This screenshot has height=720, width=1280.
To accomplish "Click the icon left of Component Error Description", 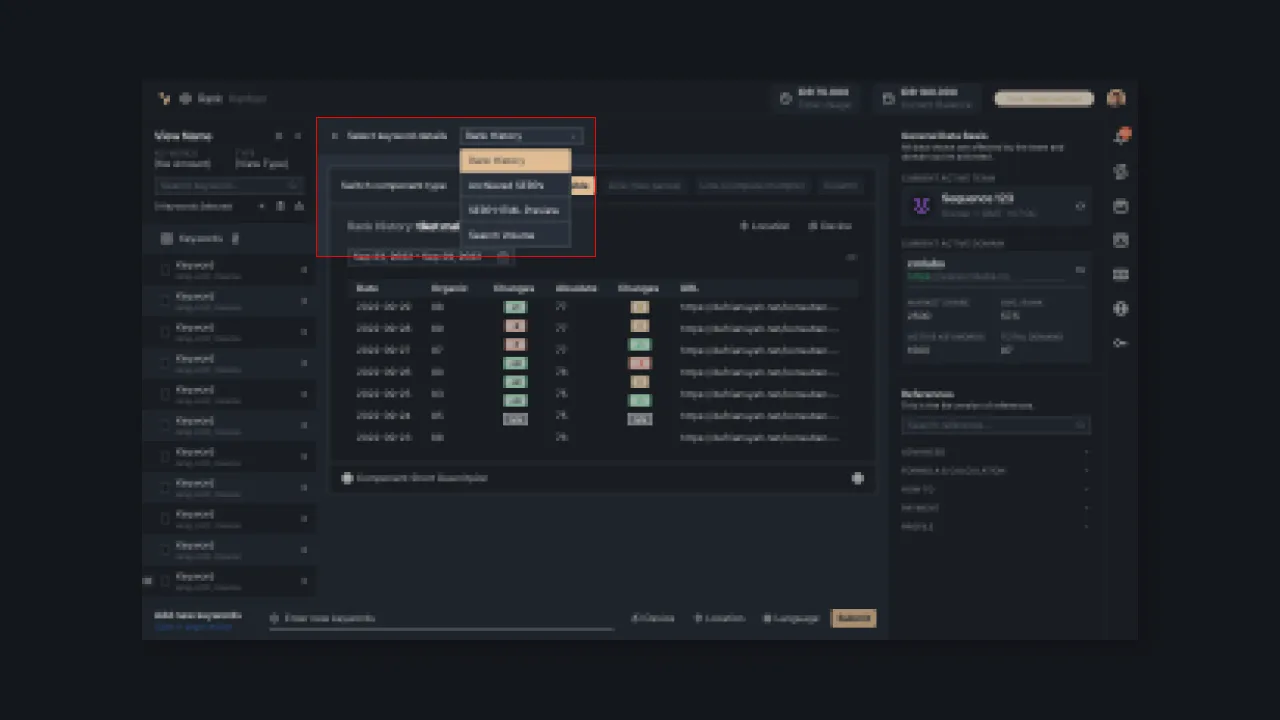I will point(347,478).
